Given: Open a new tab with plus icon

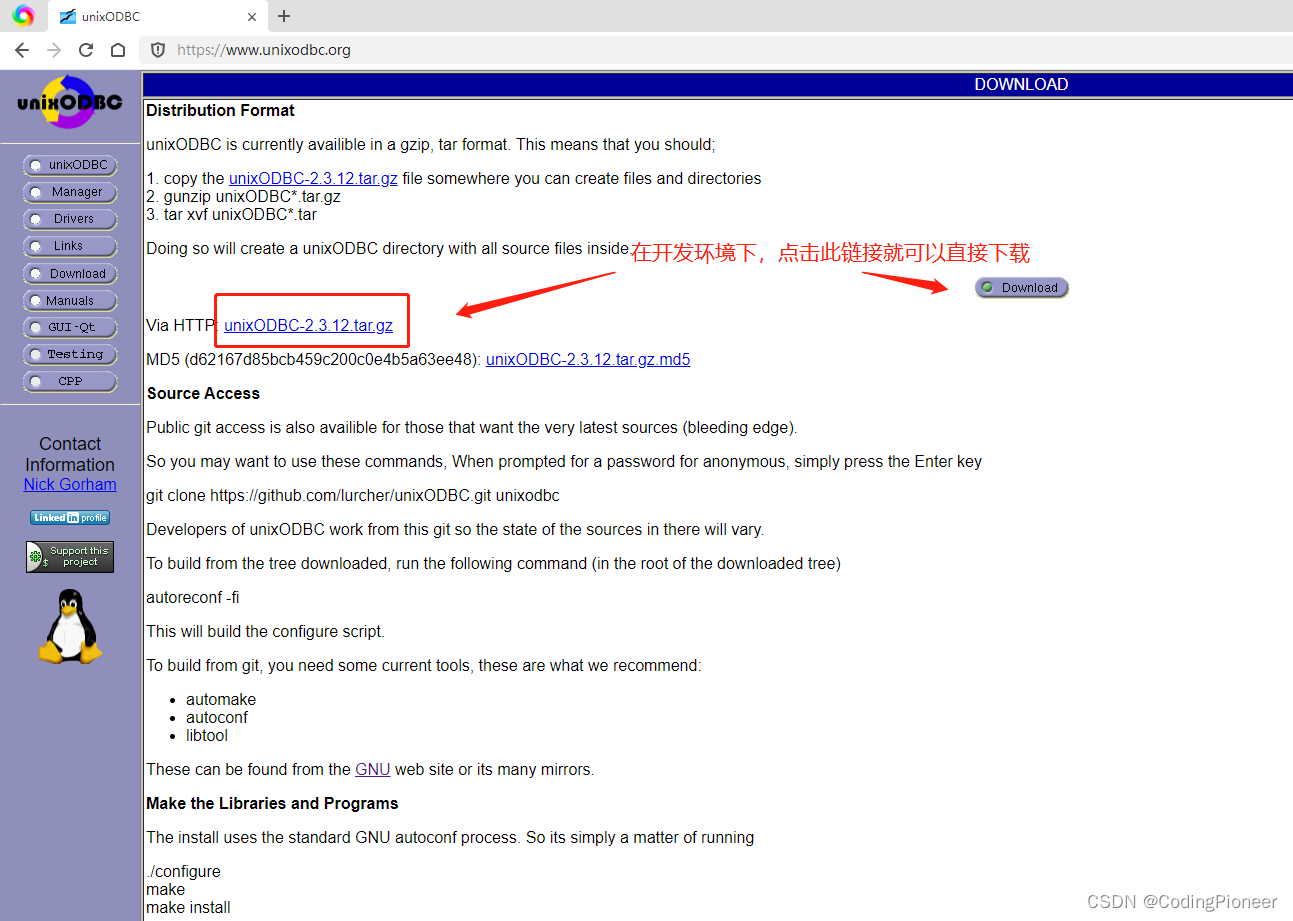Looking at the screenshot, I should [284, 16].
